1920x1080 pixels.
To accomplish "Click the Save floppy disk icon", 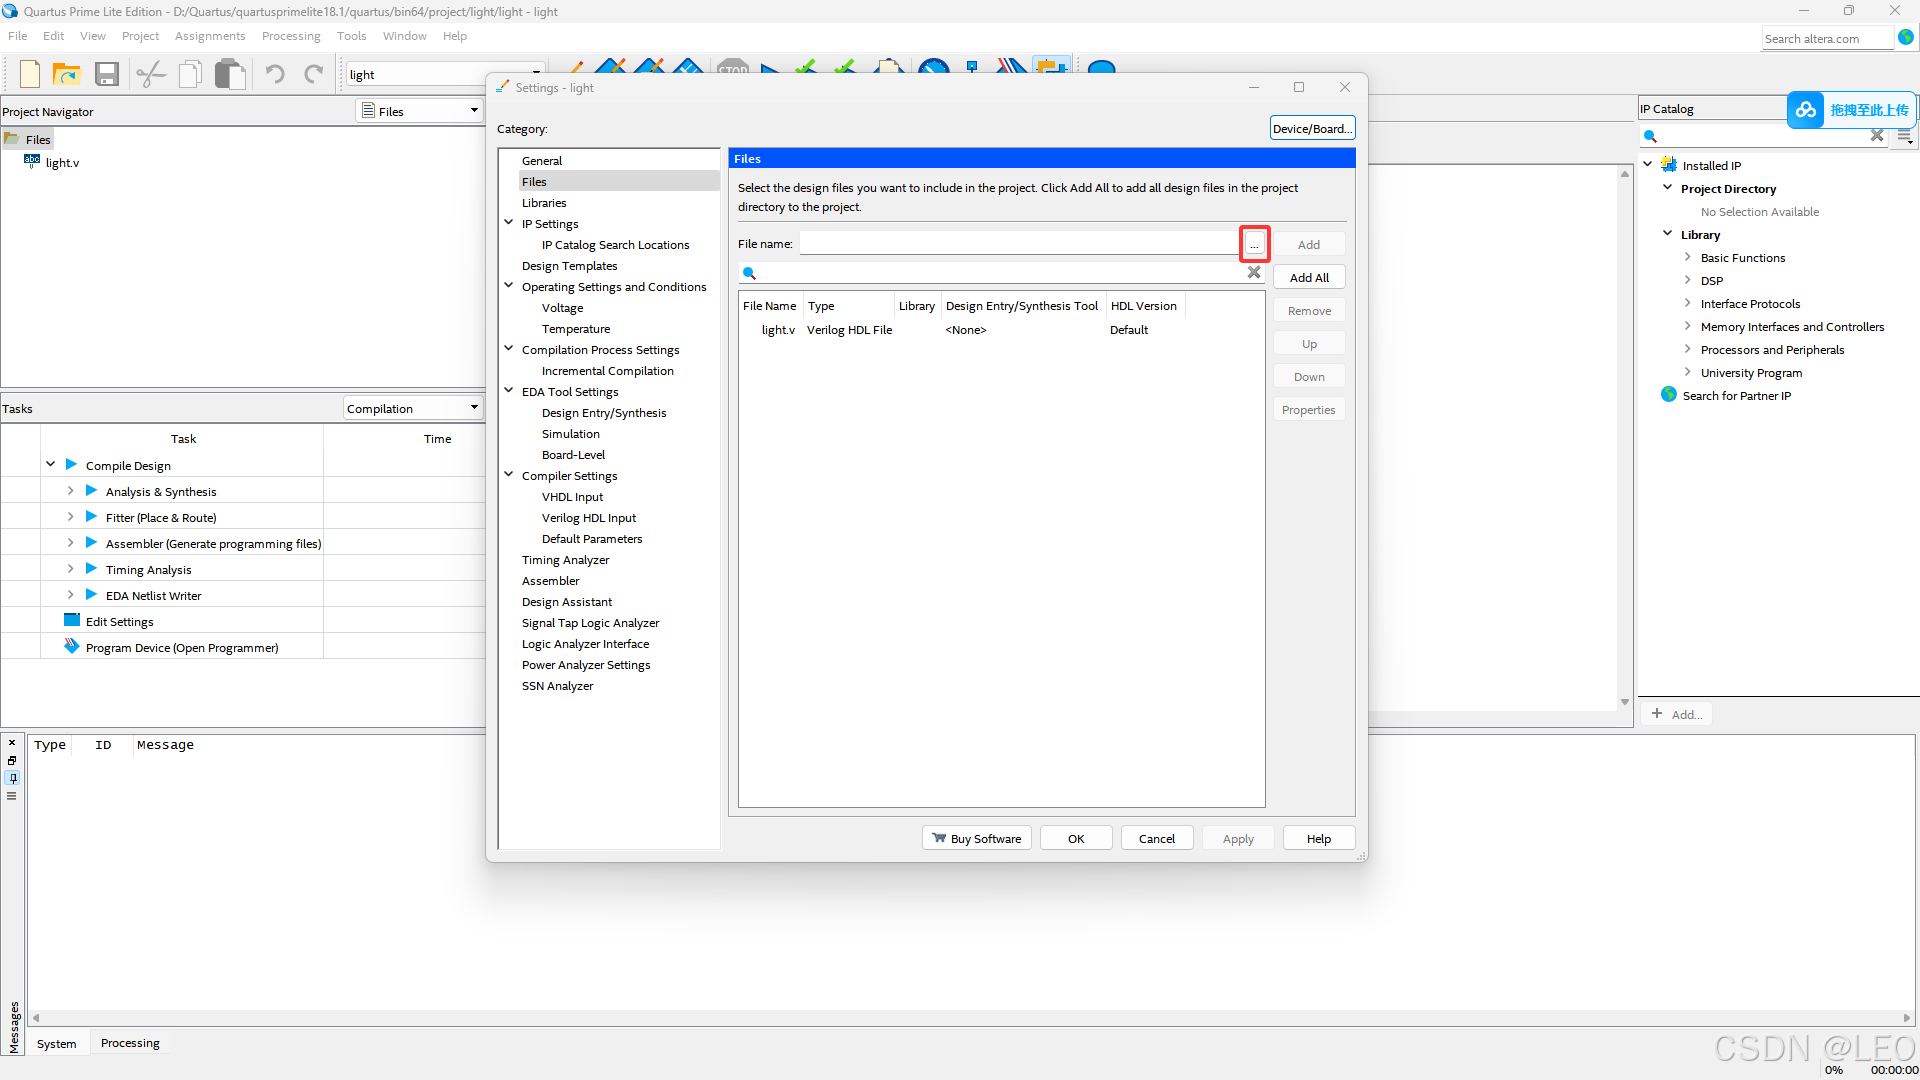I will pos(107,74).
